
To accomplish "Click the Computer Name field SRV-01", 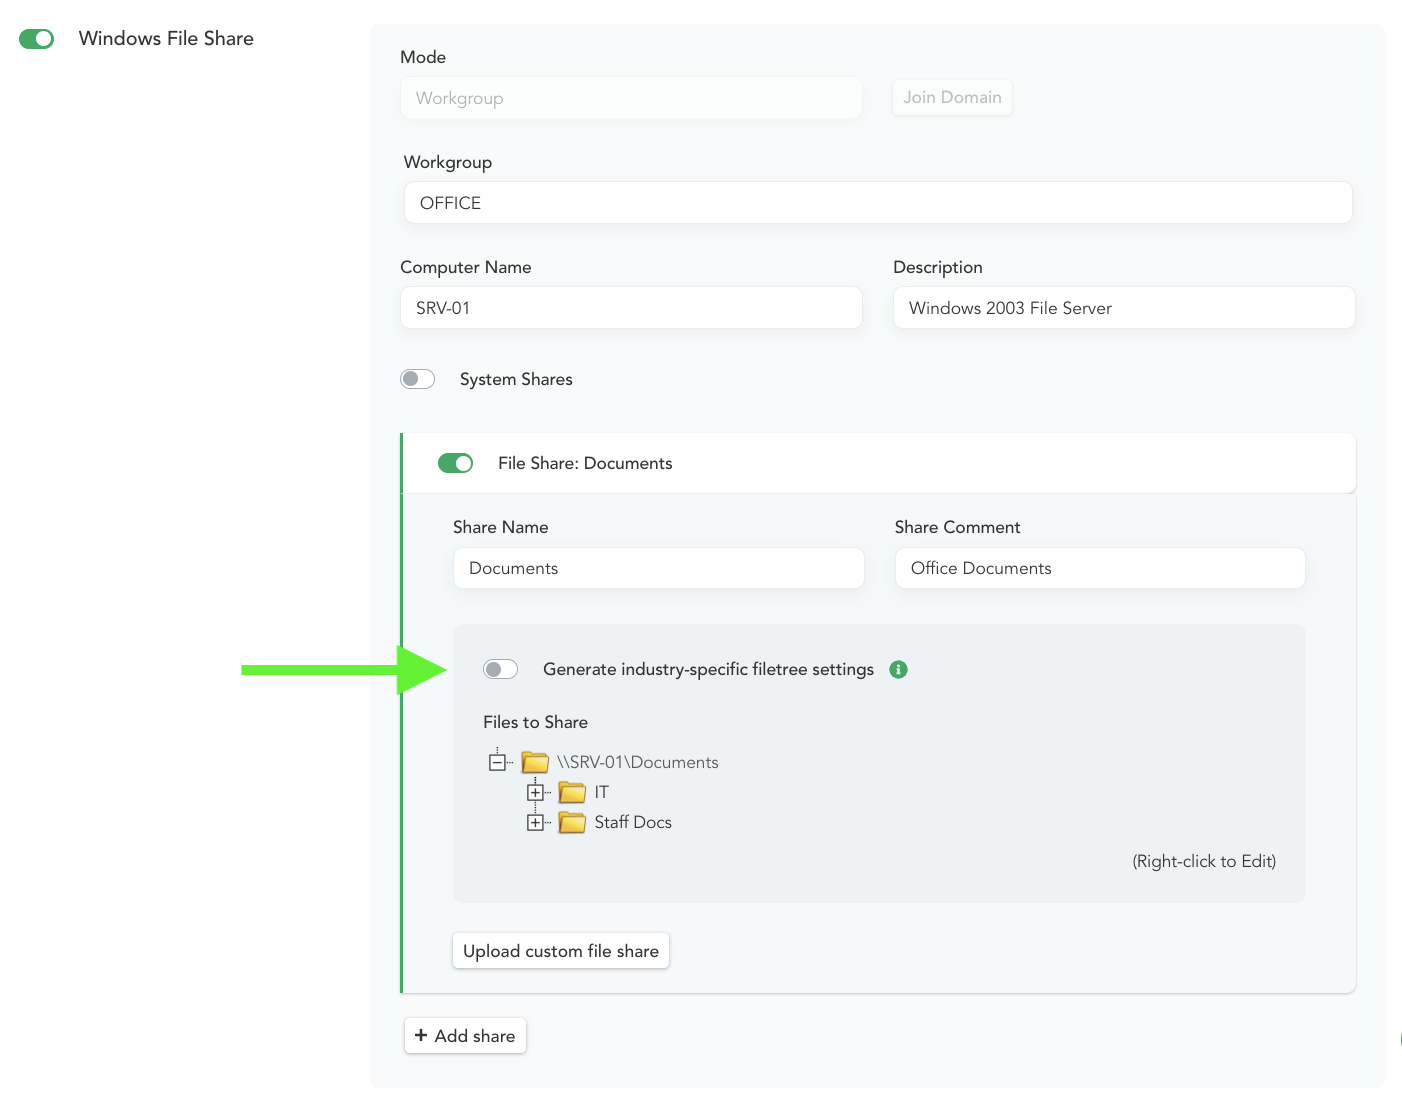I will (631, 308).
